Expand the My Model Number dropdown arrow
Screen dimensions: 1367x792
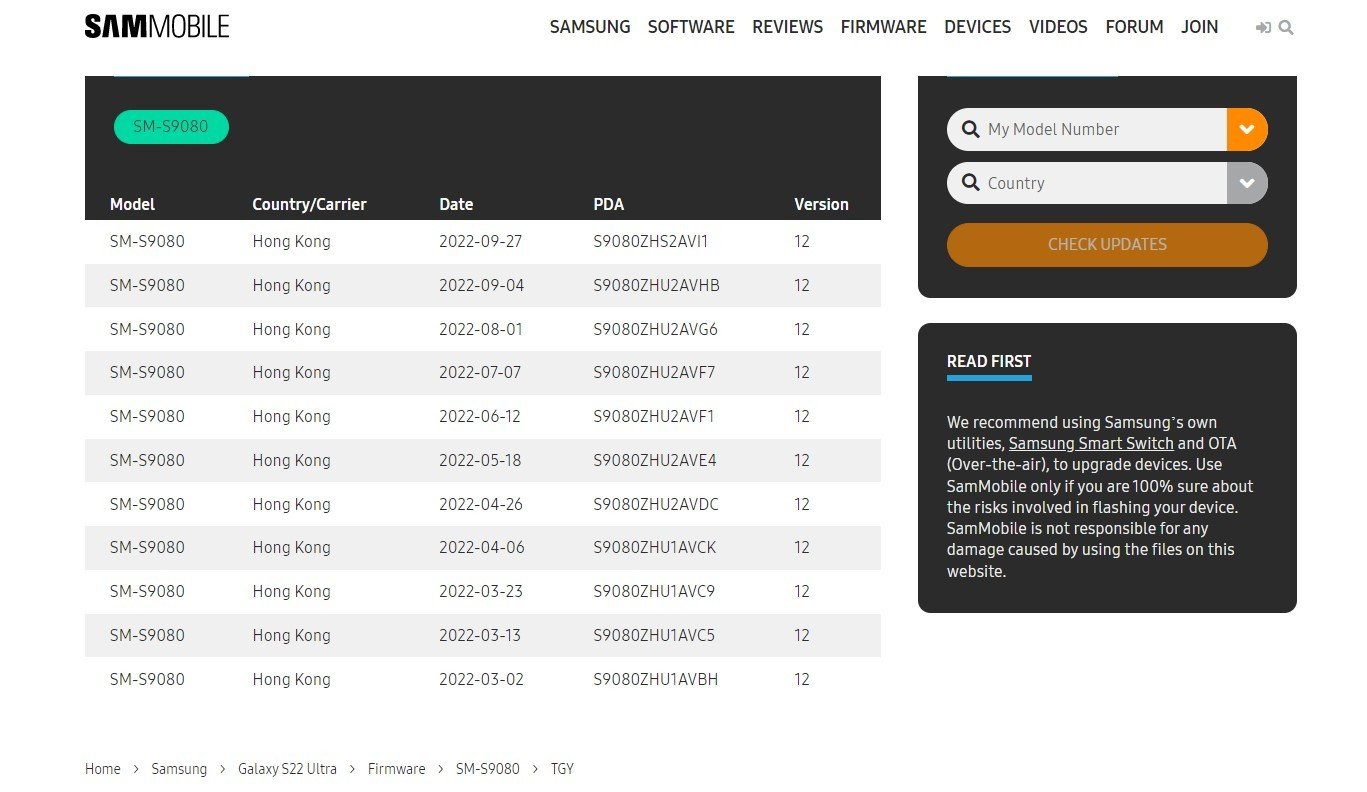(1246, 130)
